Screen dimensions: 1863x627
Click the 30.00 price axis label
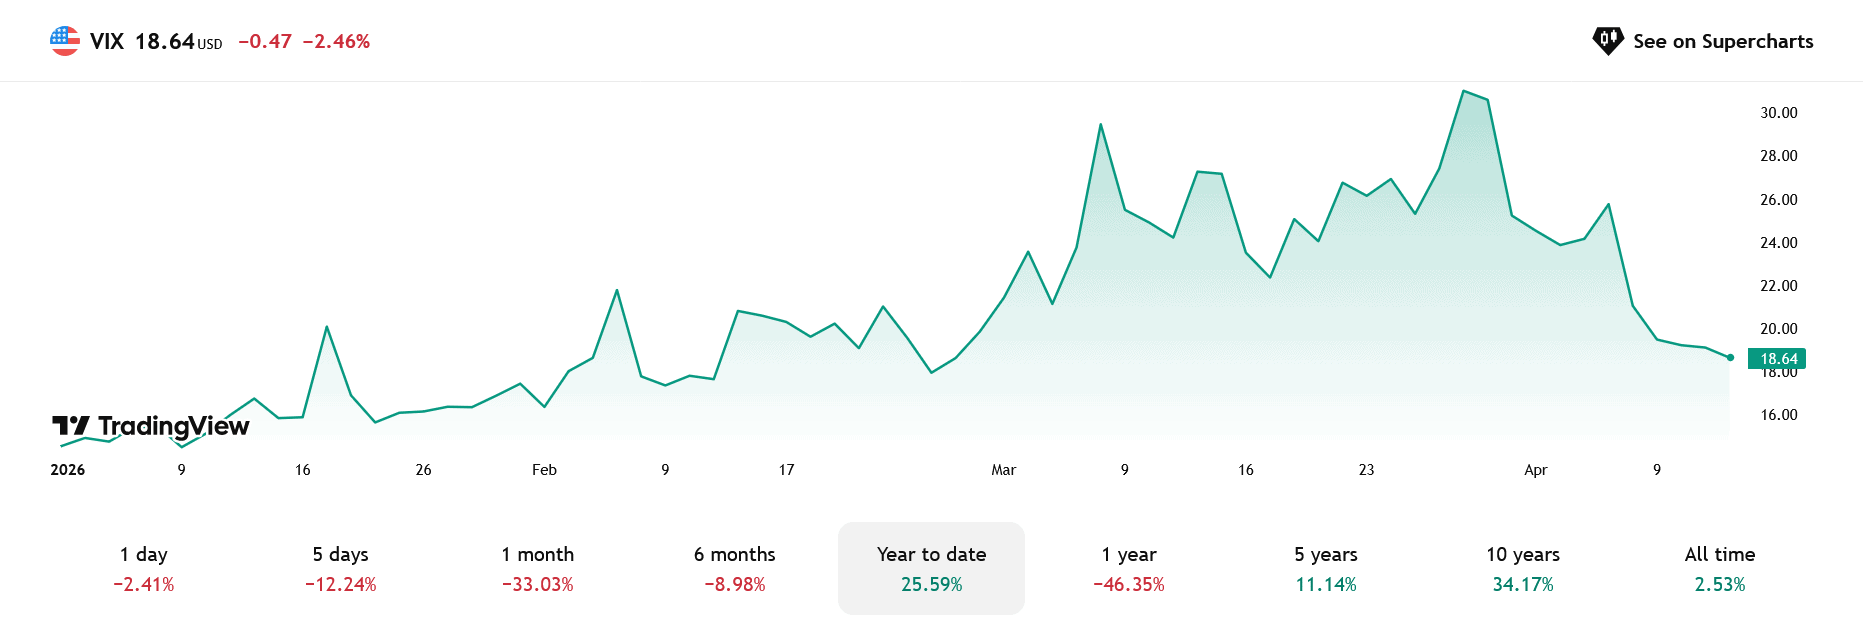(1778, 113)
